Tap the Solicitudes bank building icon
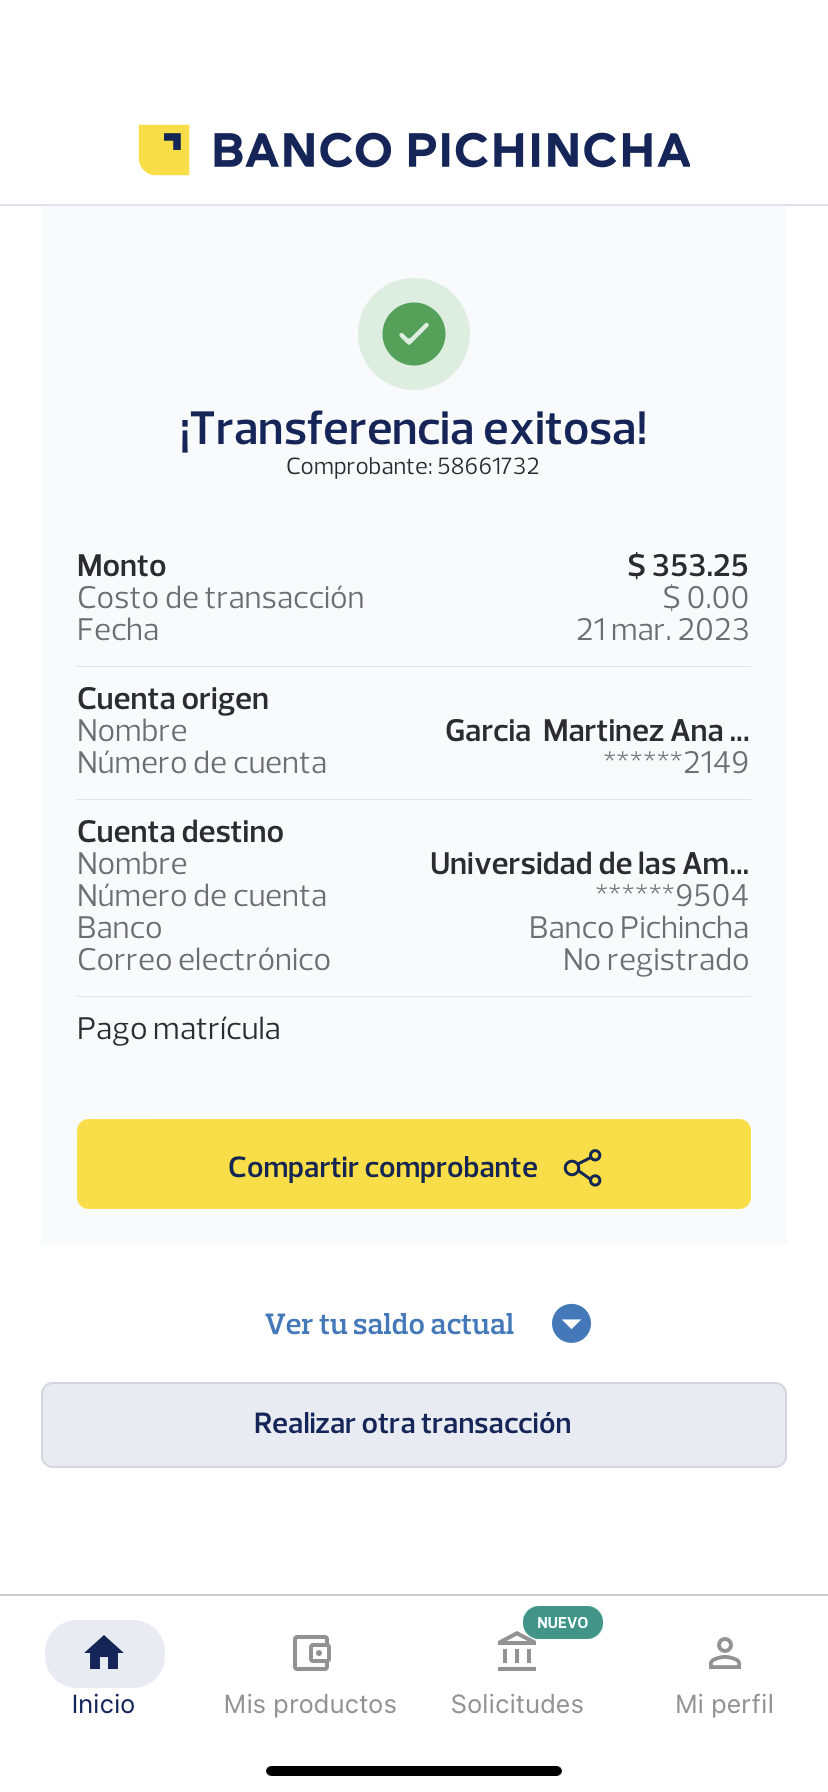The width and height of the screenshot is (828, 1792). [517, 1653]
